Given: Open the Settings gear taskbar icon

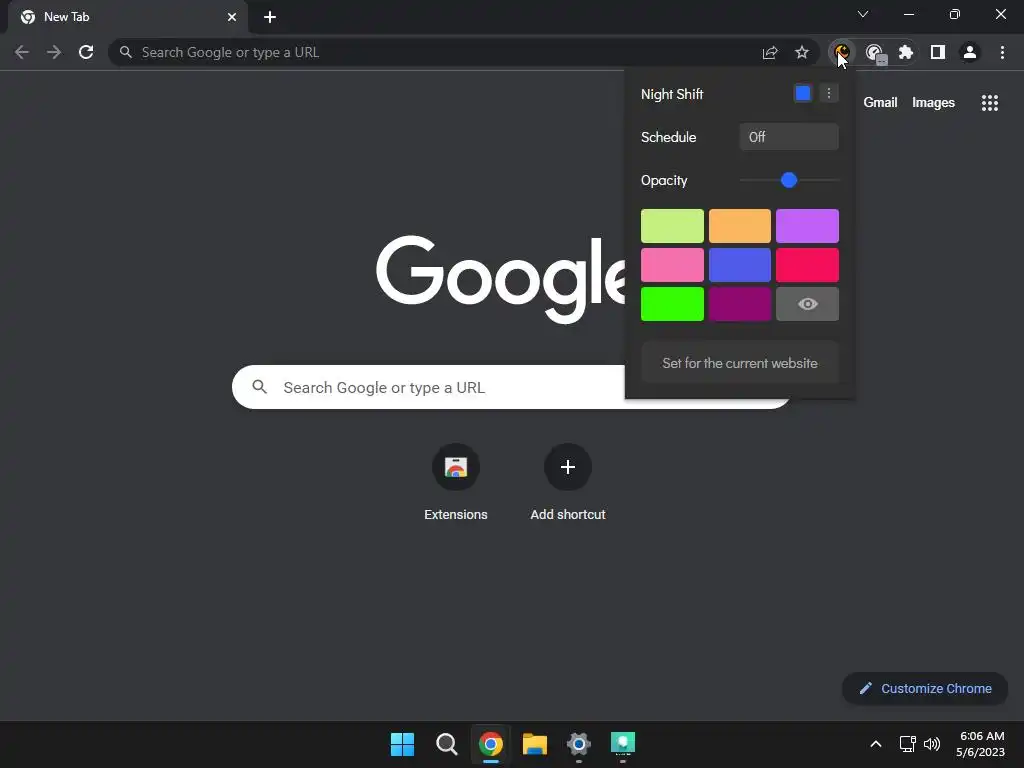Looking at the screenshot, I should [x=579, y=744].
